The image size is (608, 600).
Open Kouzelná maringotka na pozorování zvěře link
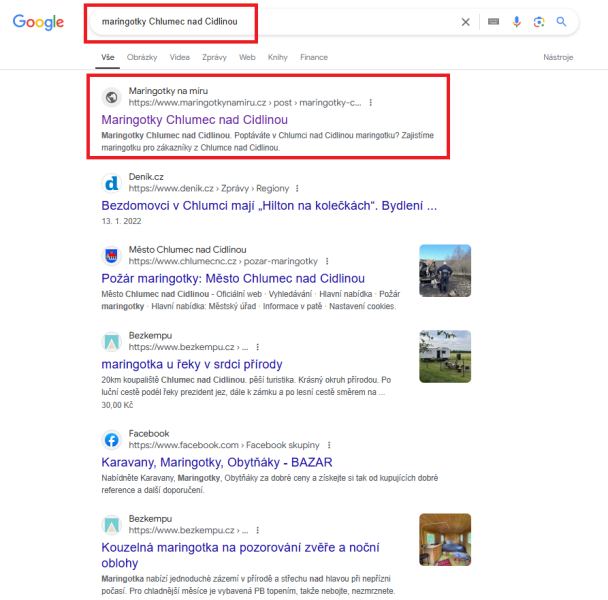[240, 555]
